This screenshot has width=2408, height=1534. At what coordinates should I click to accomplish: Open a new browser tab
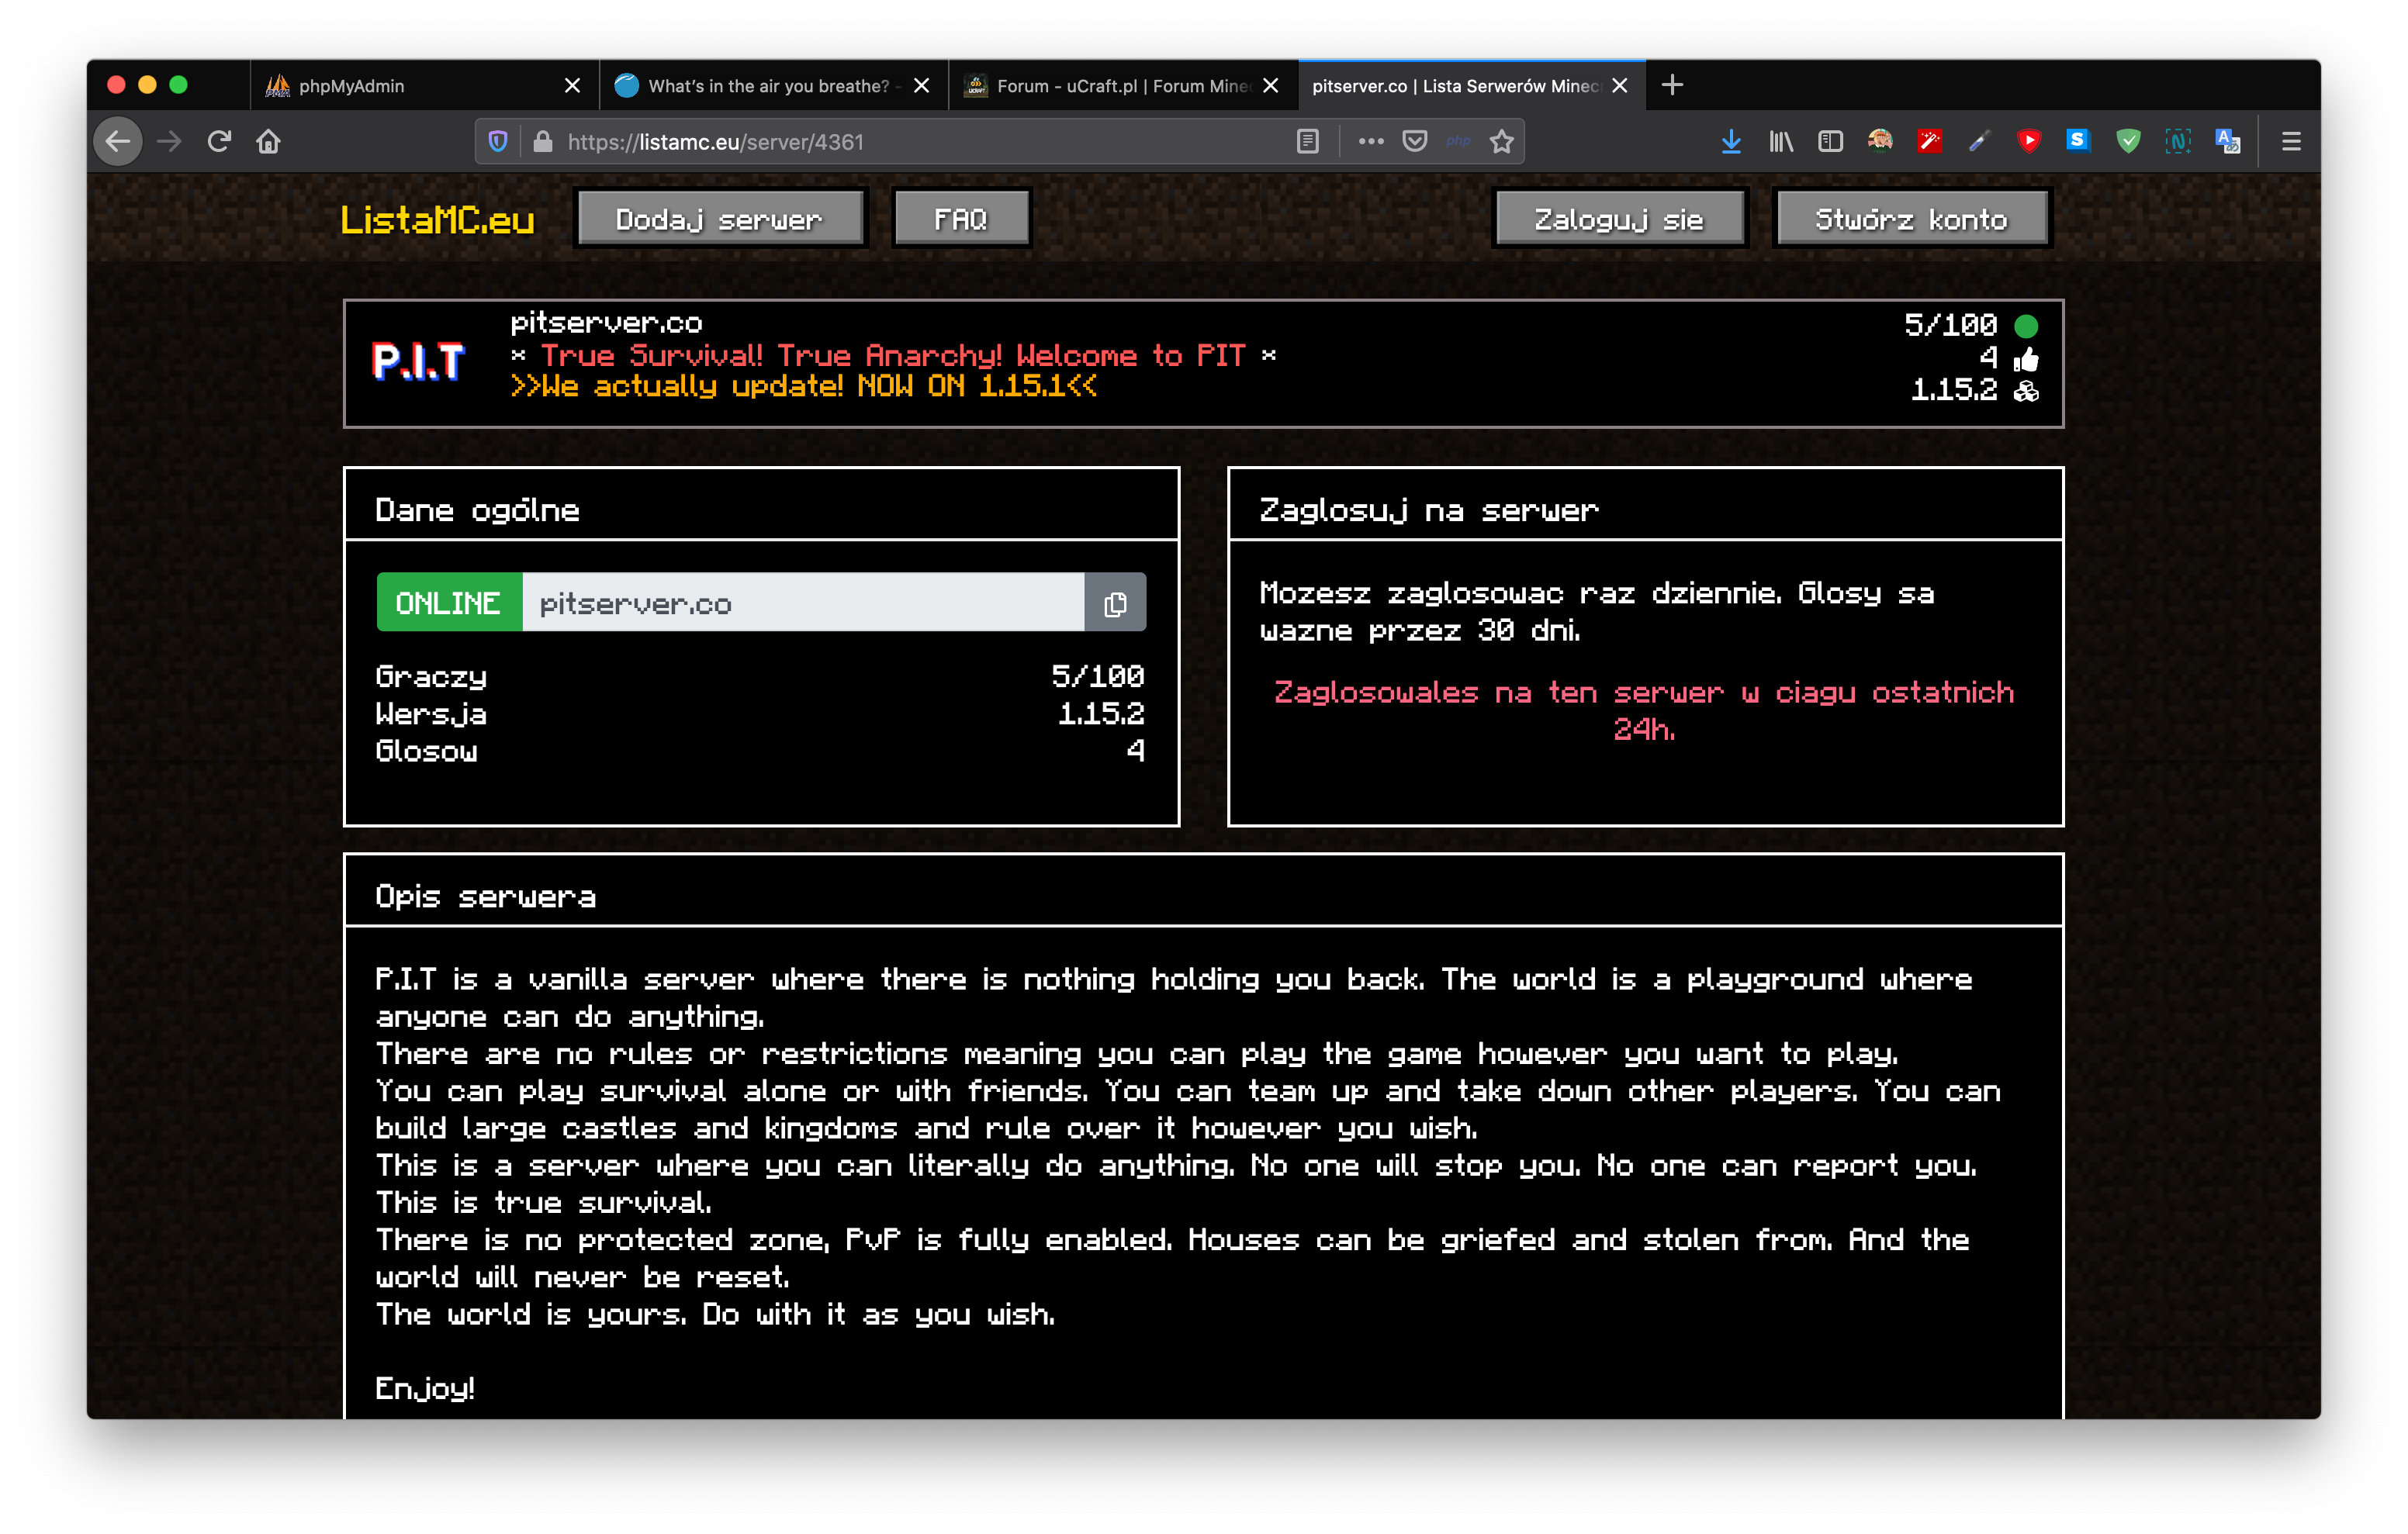(1672, 86)
